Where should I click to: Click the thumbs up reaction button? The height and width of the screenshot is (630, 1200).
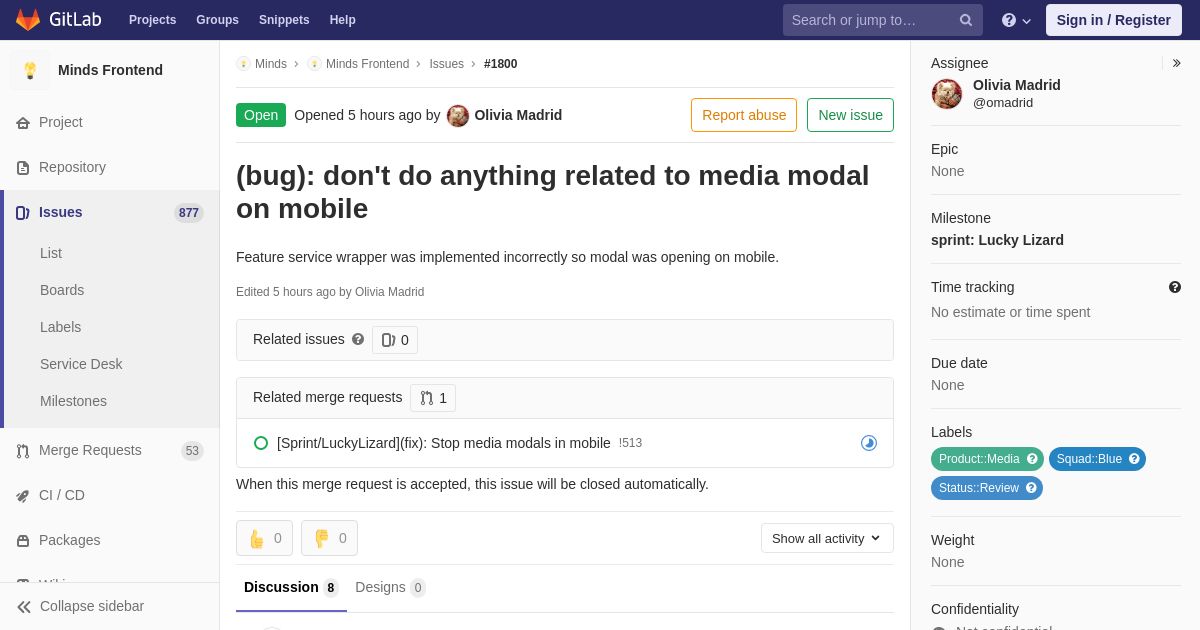[x=264, y=538]
